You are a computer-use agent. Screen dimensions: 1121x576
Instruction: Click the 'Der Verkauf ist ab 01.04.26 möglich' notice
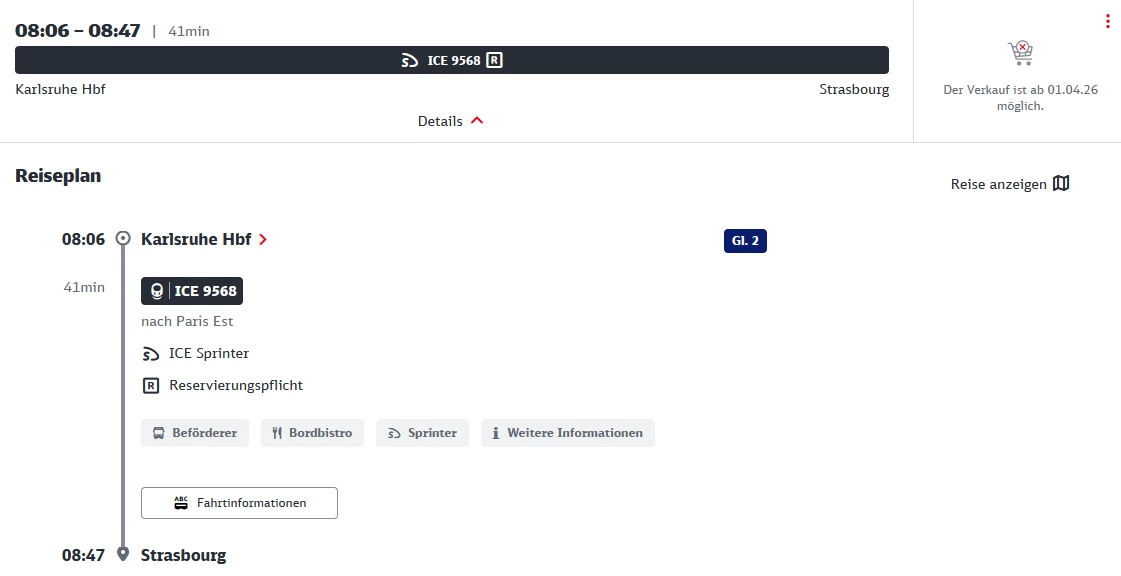1020,98
